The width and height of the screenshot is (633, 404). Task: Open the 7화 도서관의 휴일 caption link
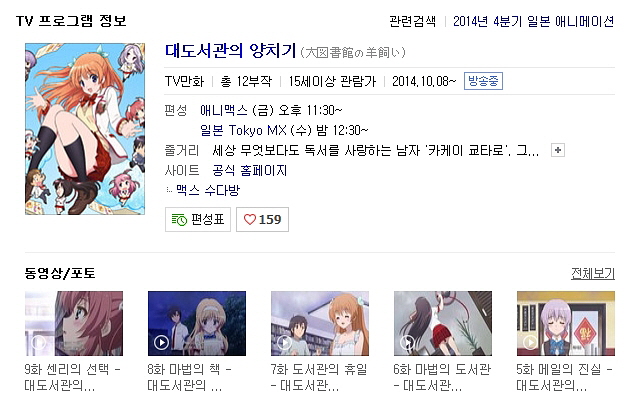point(319,377)
